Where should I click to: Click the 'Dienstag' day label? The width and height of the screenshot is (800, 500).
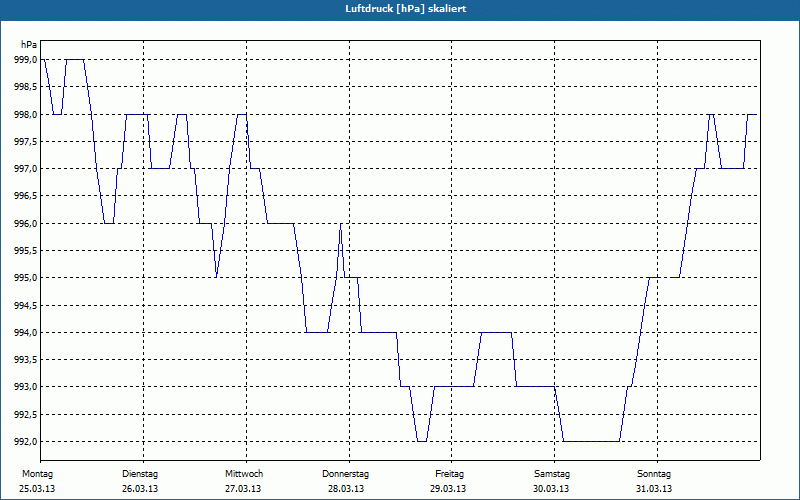[x=140, y=474]
